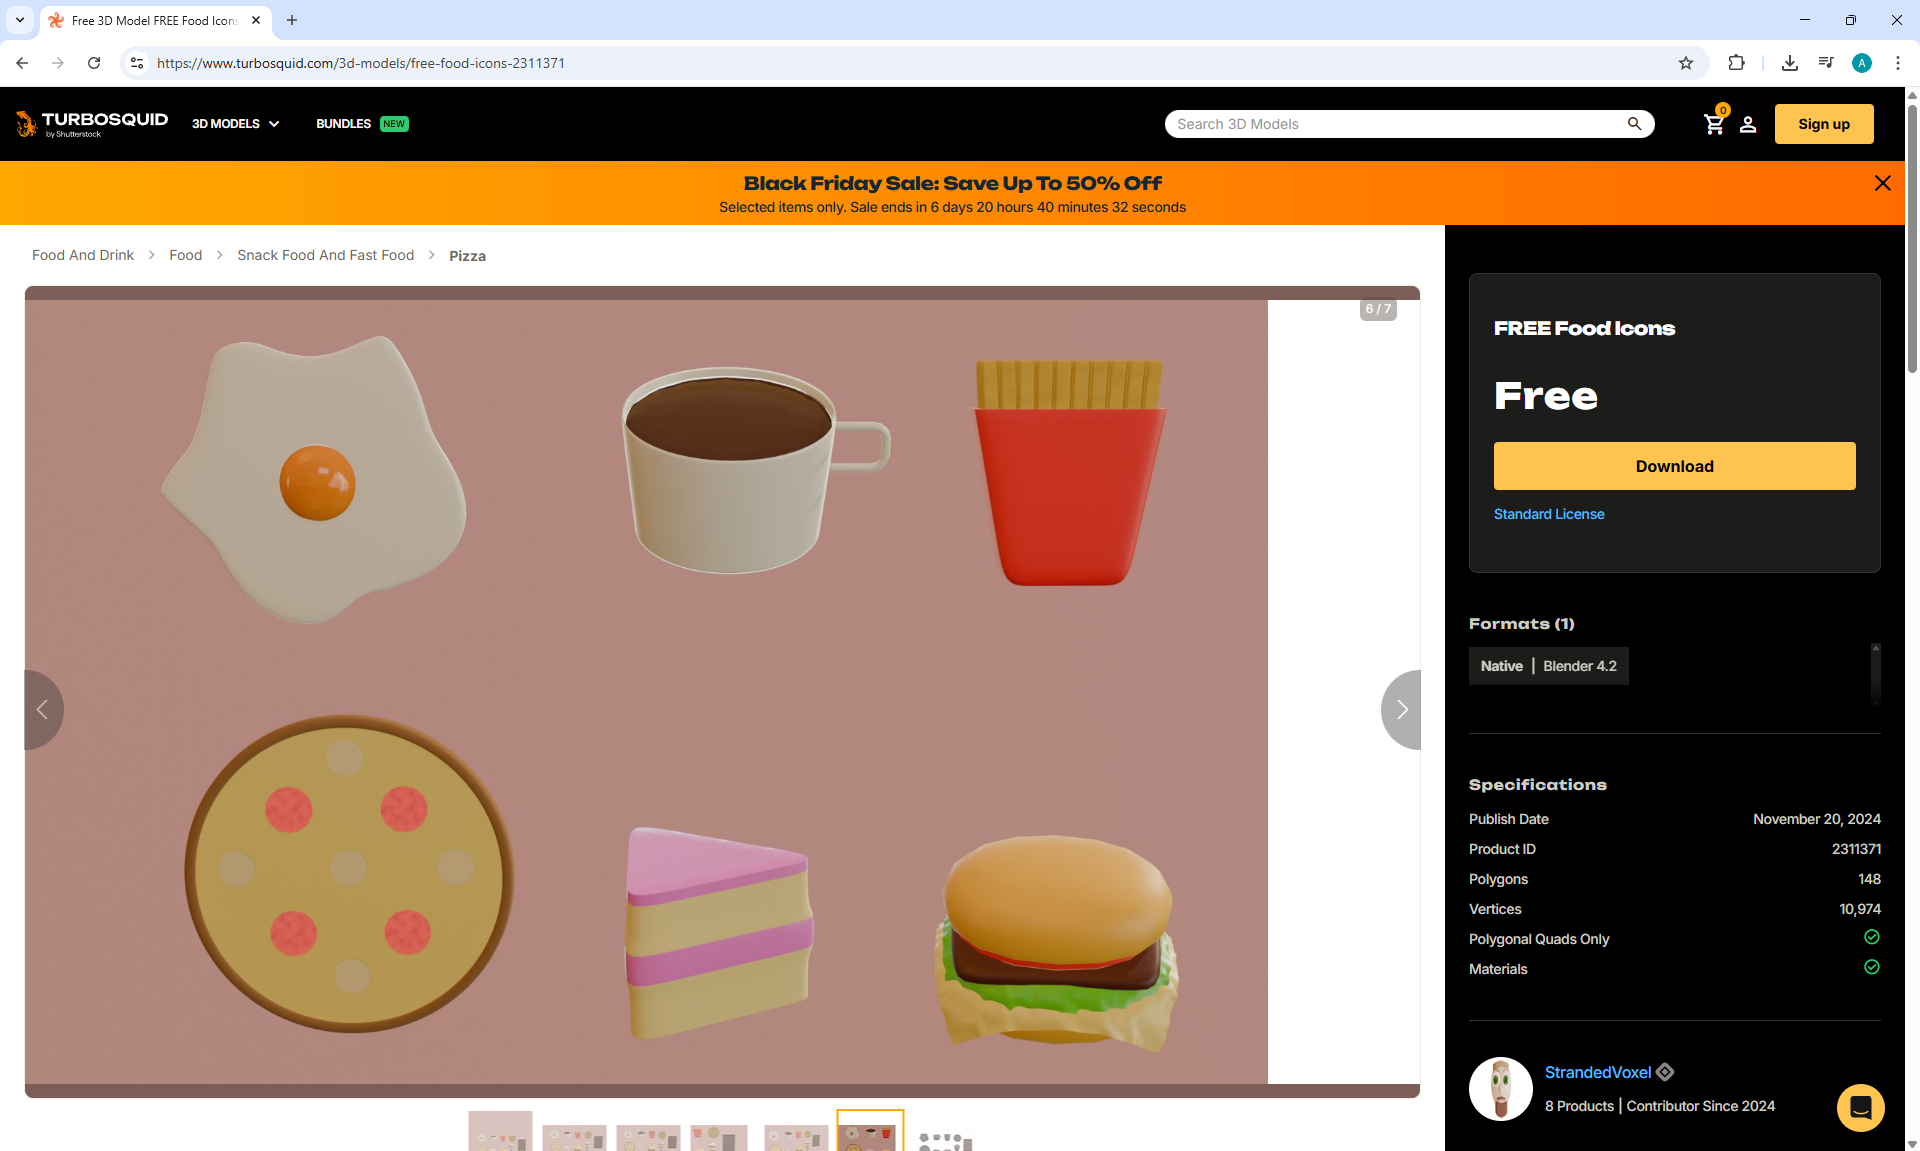The width and height of the screenshot is (1920, 1151).
Task: Click the user account profile icon
Action: pyautogui.click(x=1748, y=124)
